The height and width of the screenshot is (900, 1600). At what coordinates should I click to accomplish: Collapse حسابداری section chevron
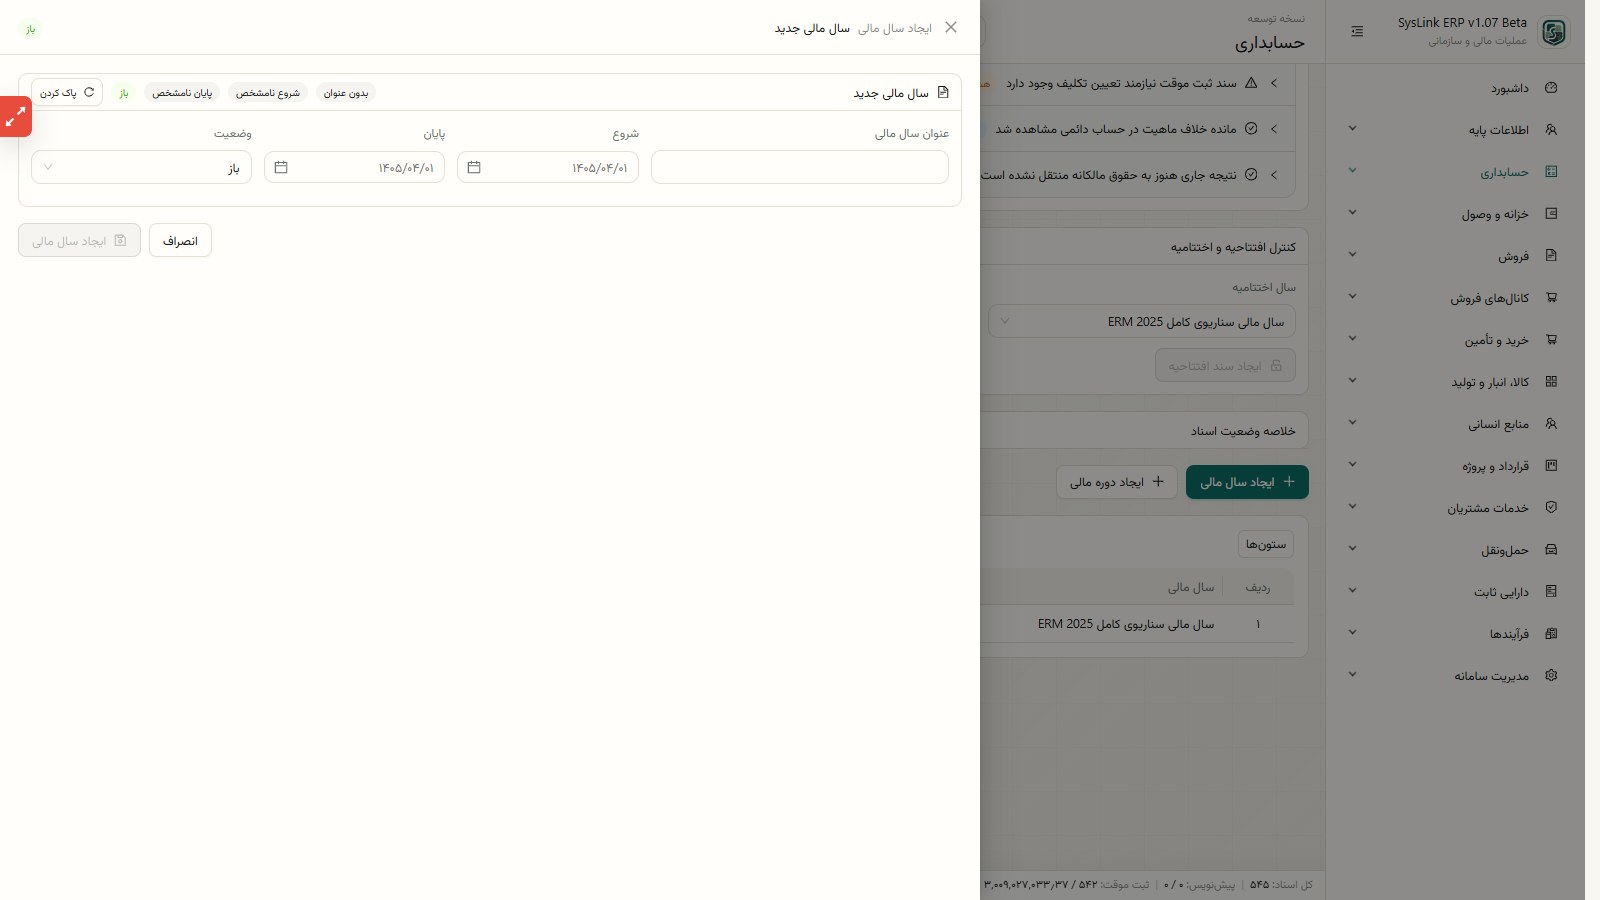(x=1352, y=171)
